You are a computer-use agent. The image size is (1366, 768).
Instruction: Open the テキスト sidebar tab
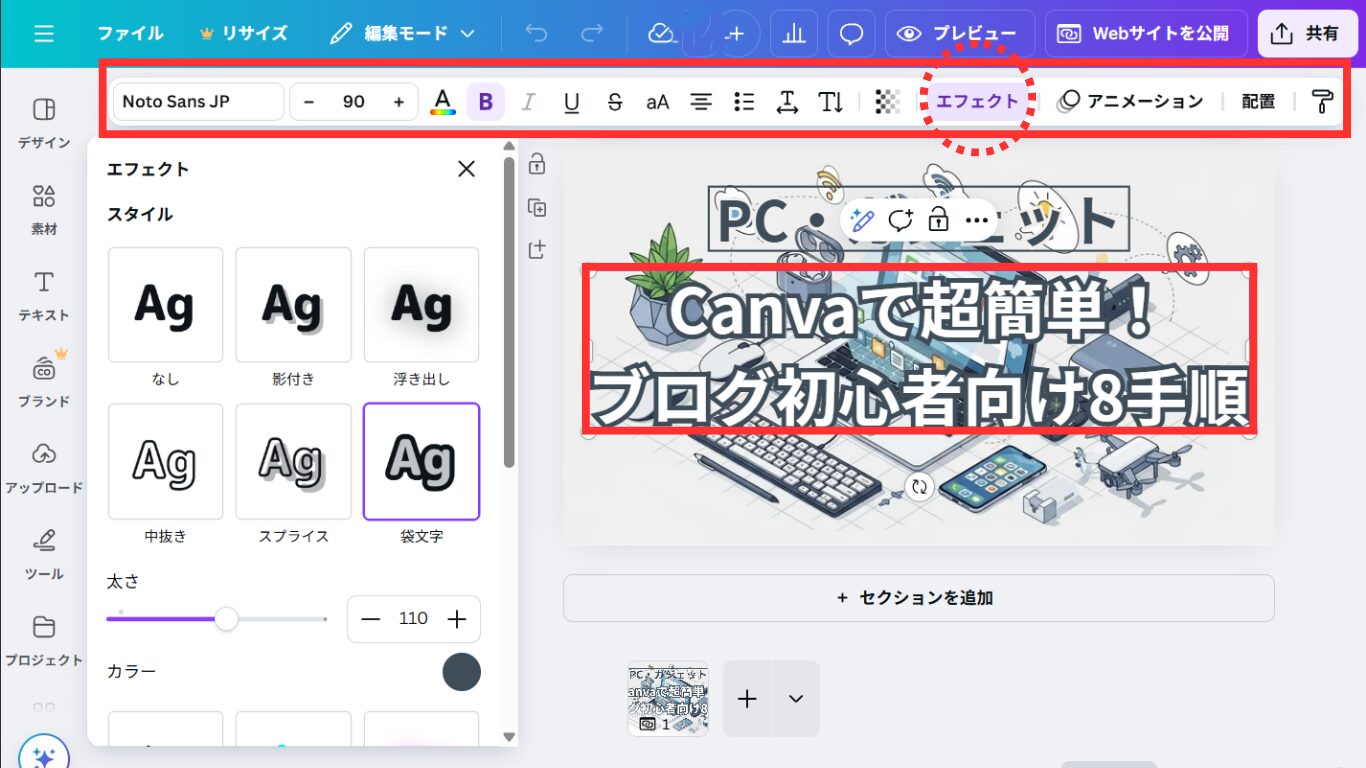point(44,295)
